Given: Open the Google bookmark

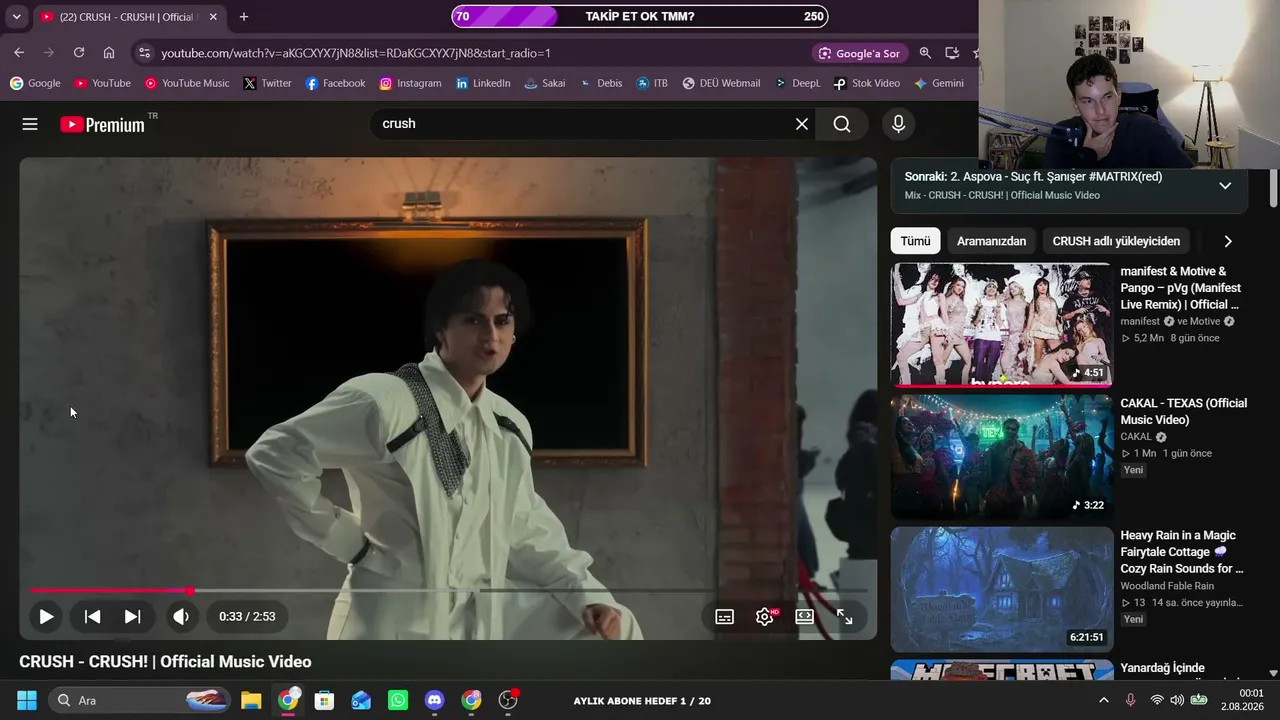Looking at the screenshot, I should [35, 83].
